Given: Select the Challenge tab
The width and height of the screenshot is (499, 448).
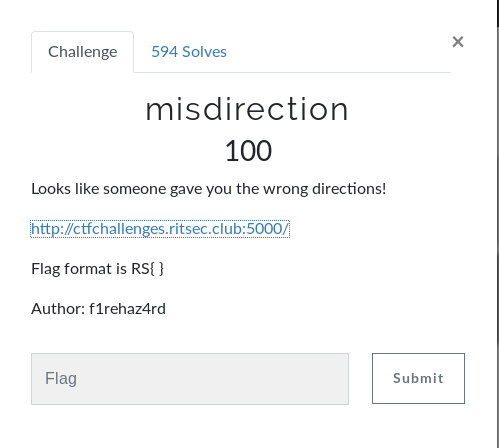Looking at the screenshot, I should point(83,52).
